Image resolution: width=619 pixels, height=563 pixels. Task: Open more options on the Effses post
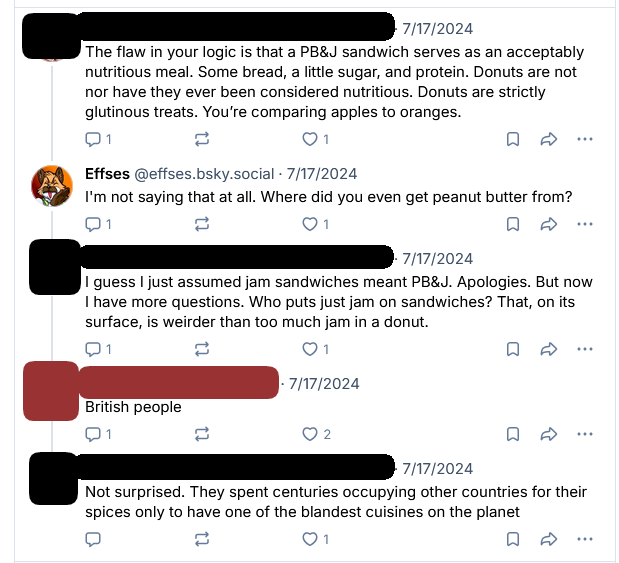click(x=584, y=224)
